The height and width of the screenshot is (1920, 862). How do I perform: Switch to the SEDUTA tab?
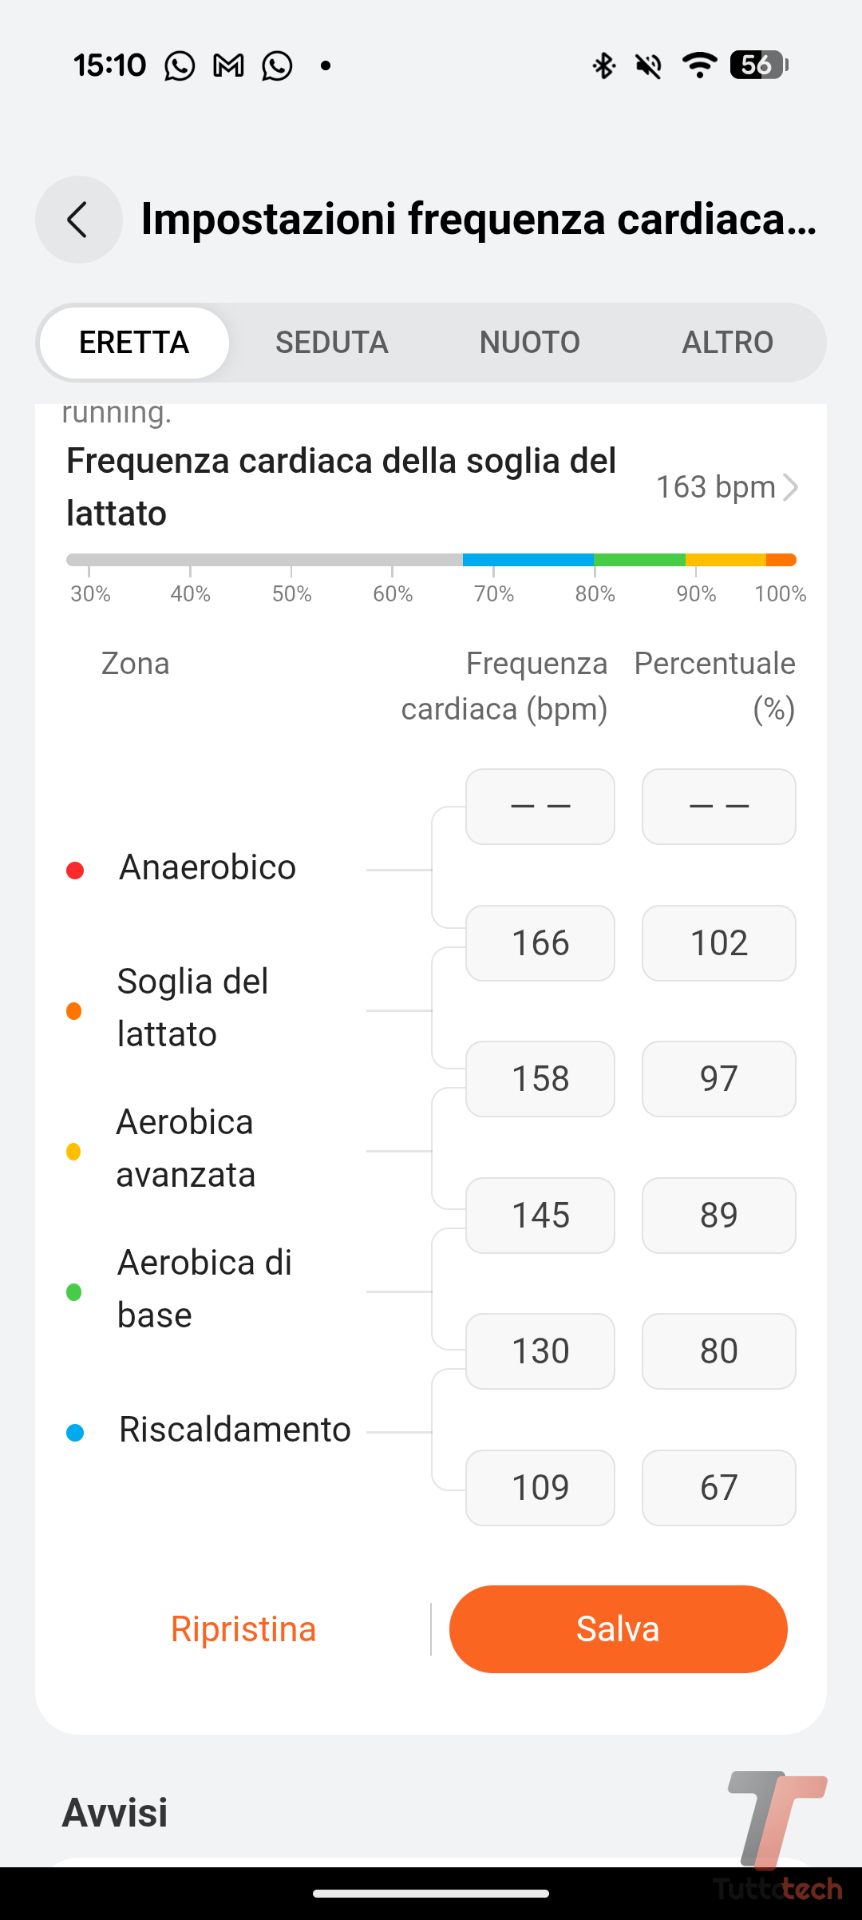click(331, 343)
